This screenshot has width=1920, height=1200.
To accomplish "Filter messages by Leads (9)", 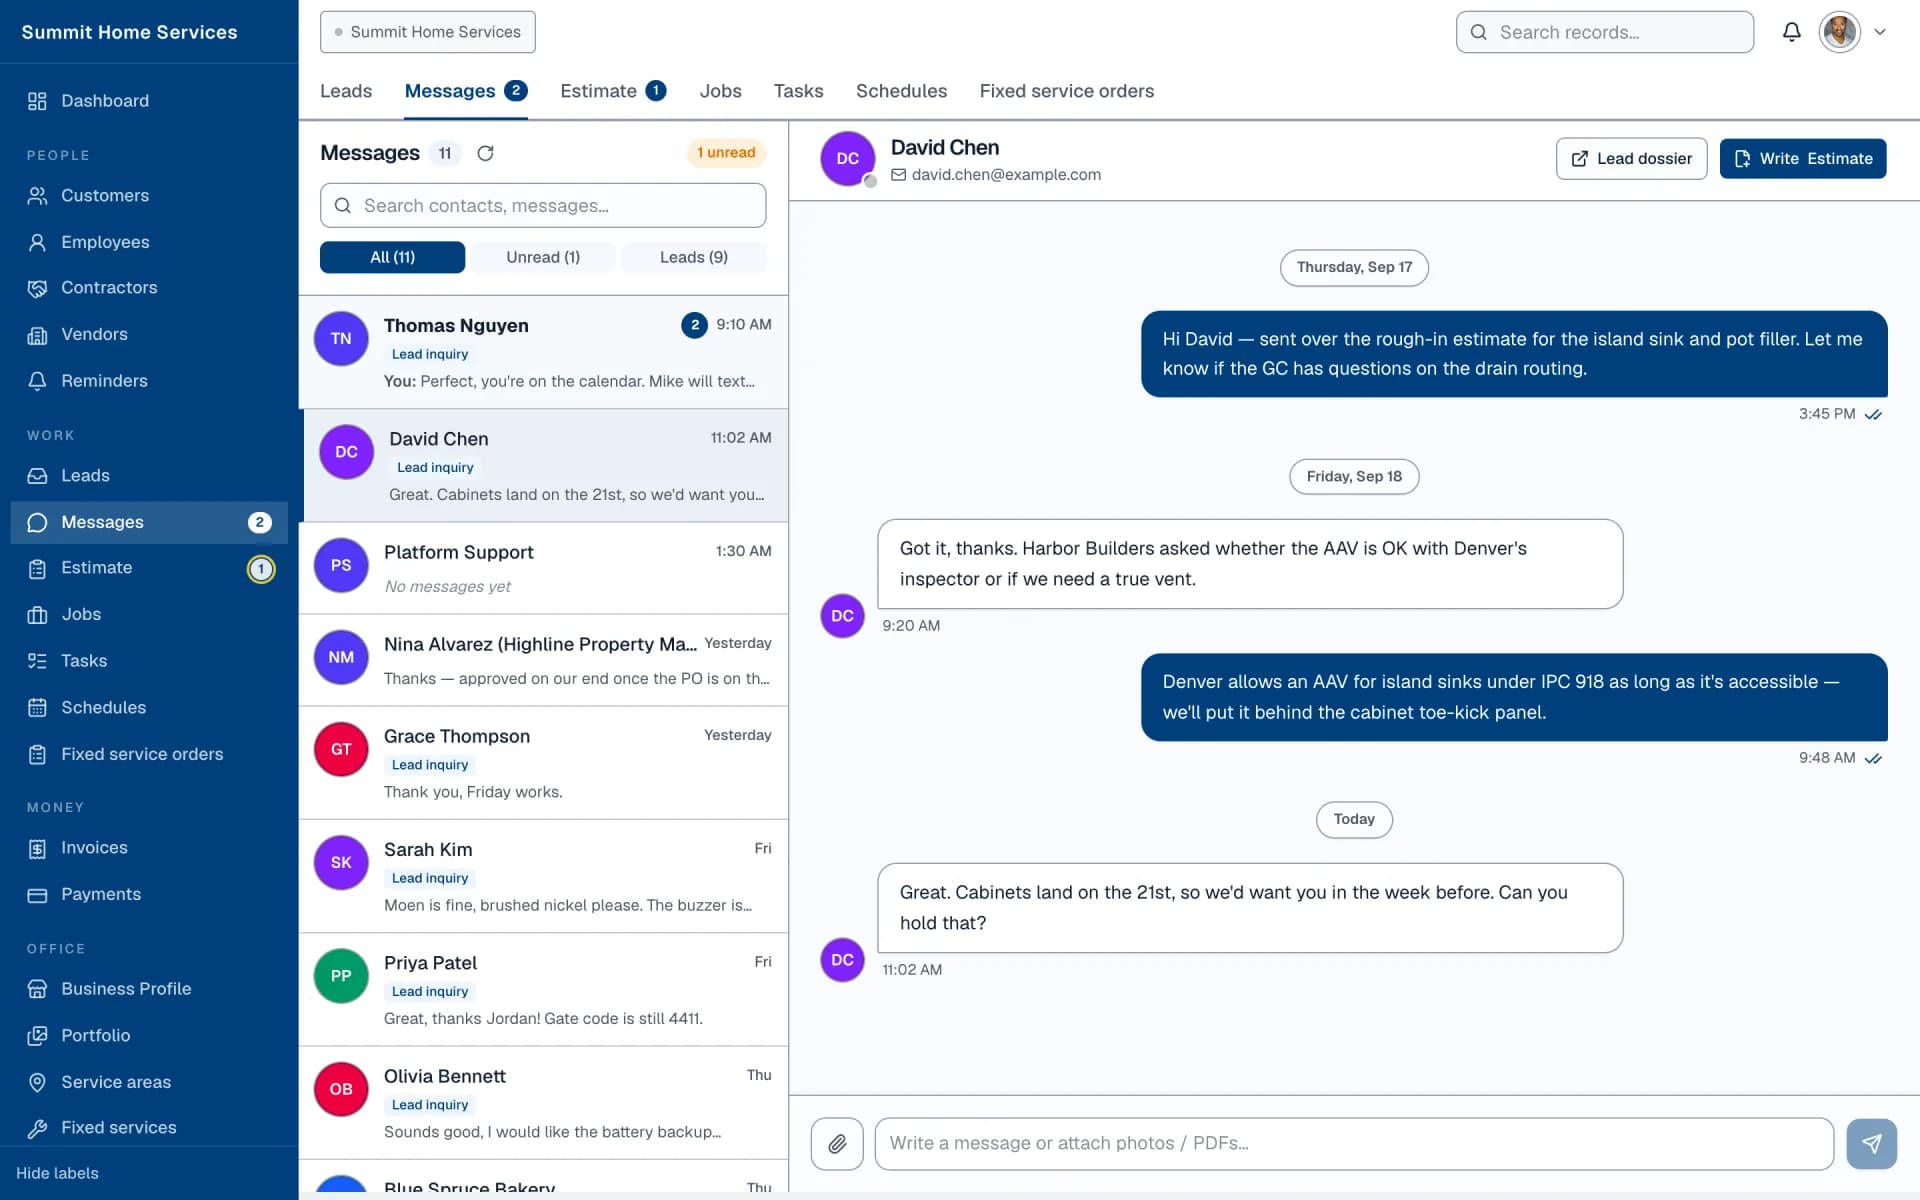I will pos(694,257).
